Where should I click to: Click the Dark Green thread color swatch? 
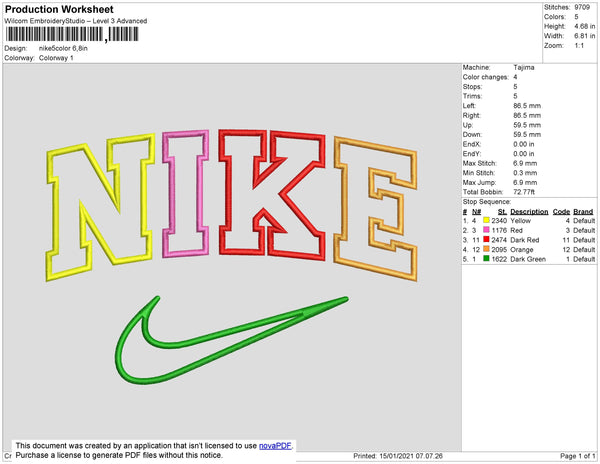(x=486, y=259)
